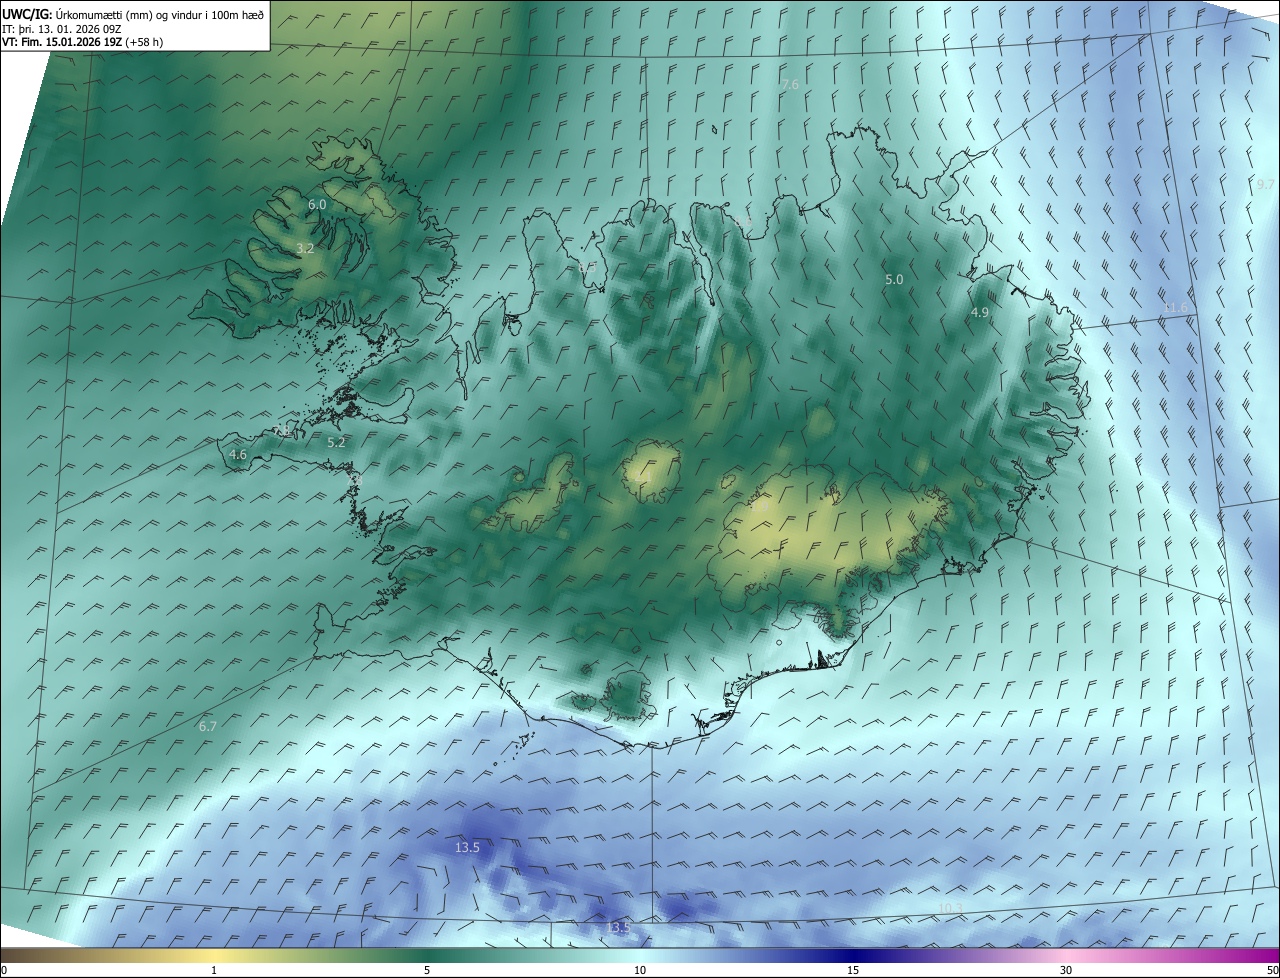Viewport: 1280px width, 978px height.
Task: Pick the 3.2 value label on the map
Action: [306, 248]
